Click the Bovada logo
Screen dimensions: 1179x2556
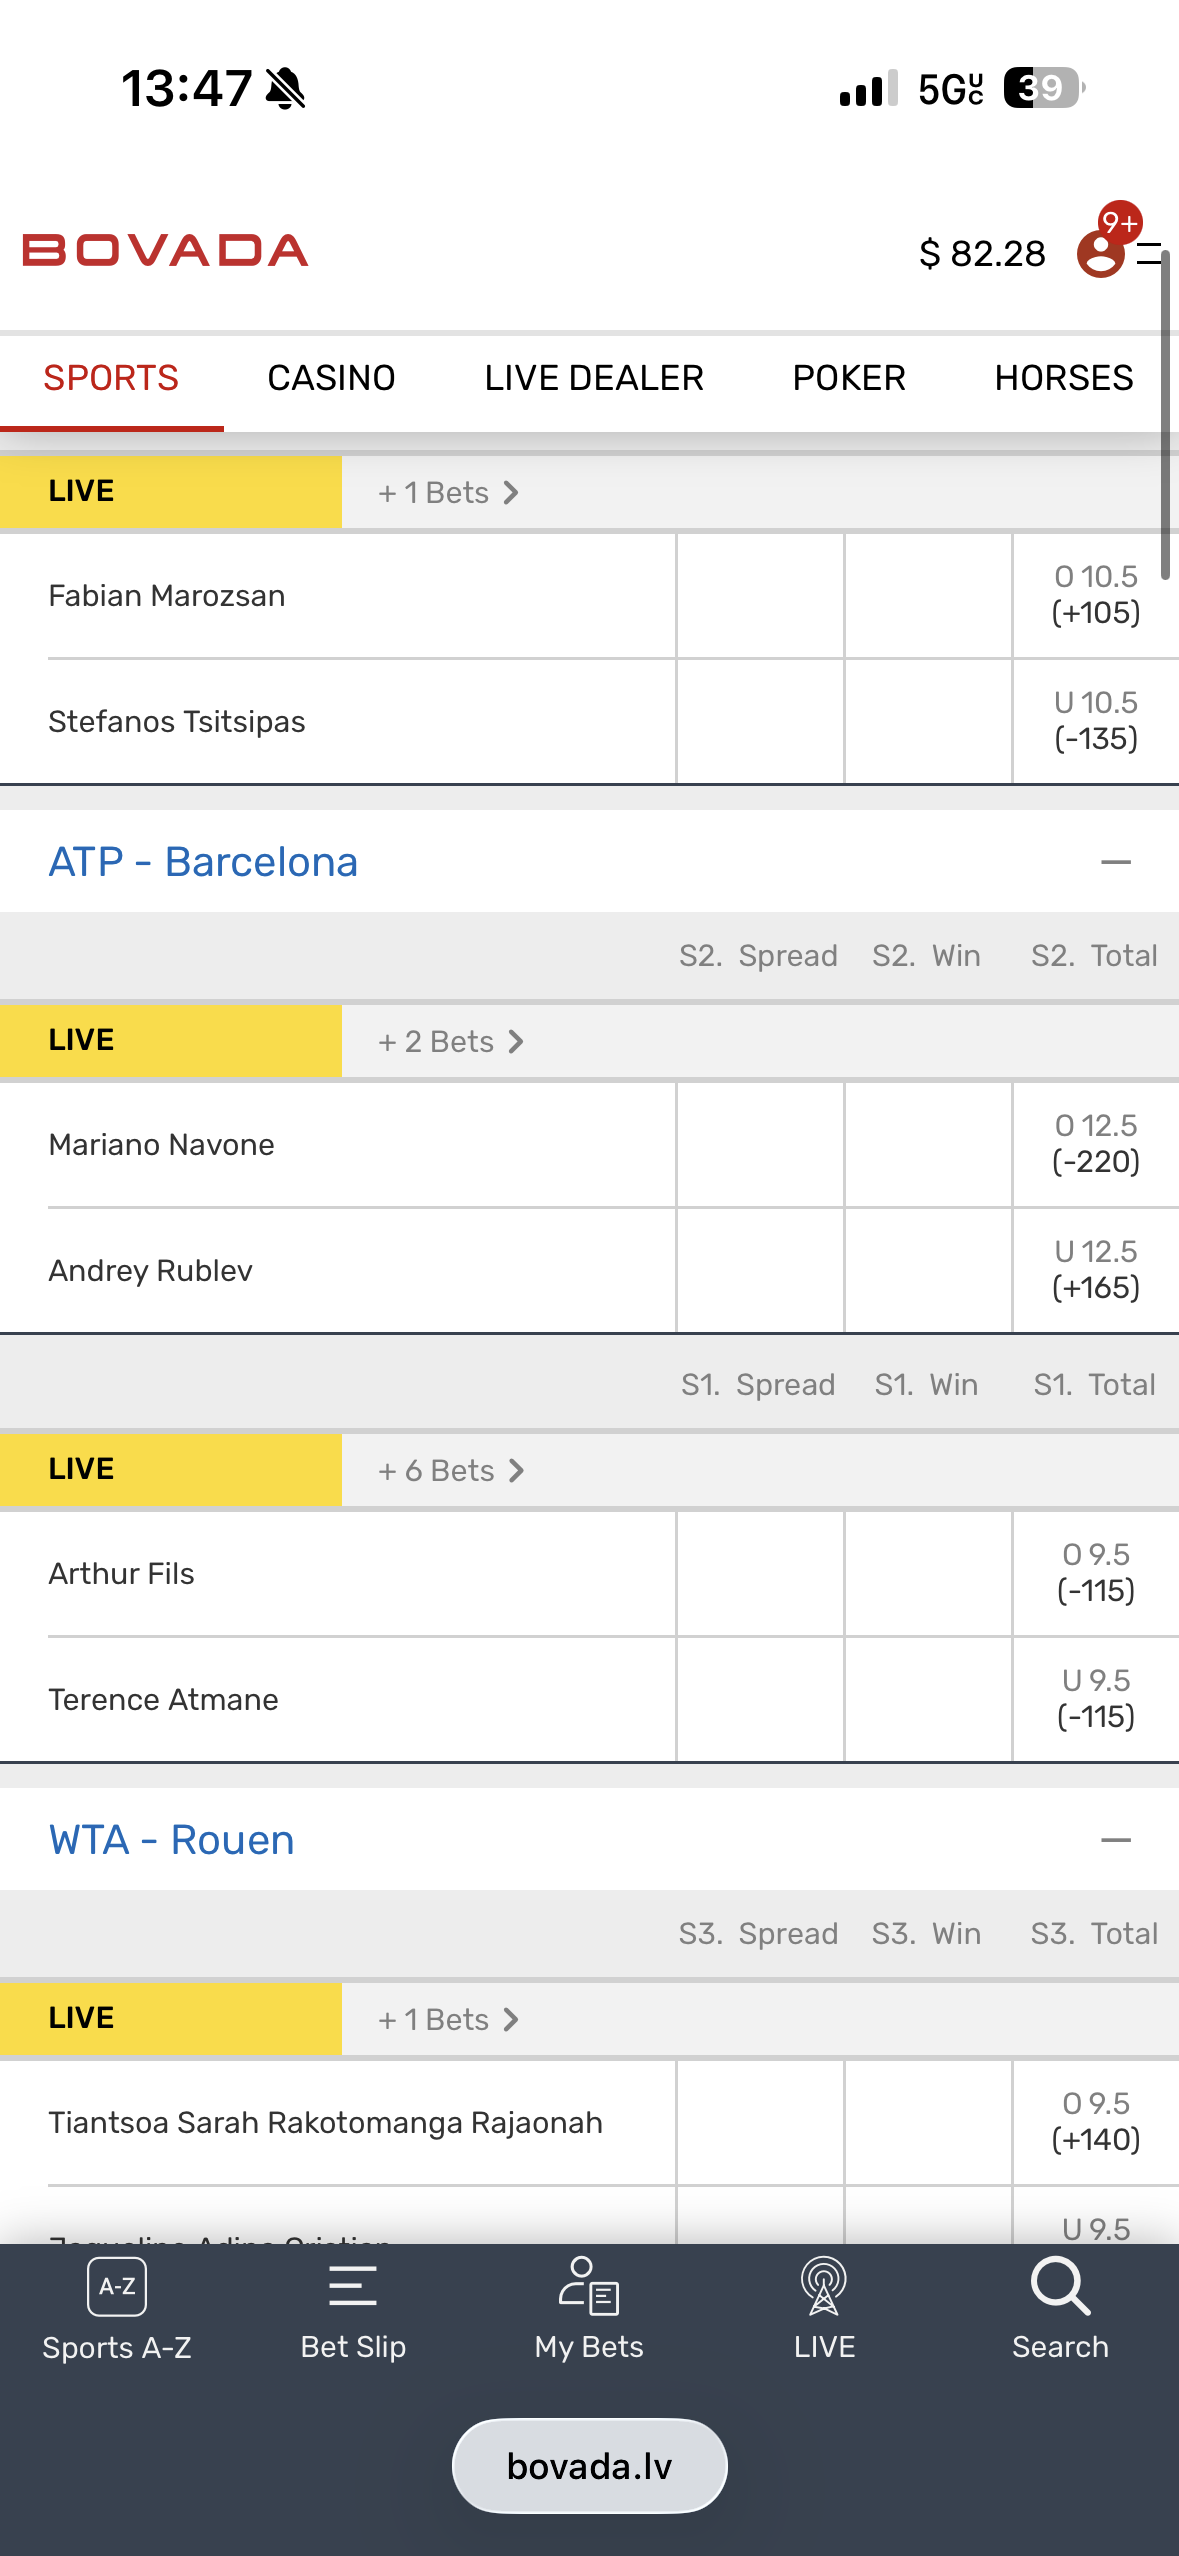(166, 251)
